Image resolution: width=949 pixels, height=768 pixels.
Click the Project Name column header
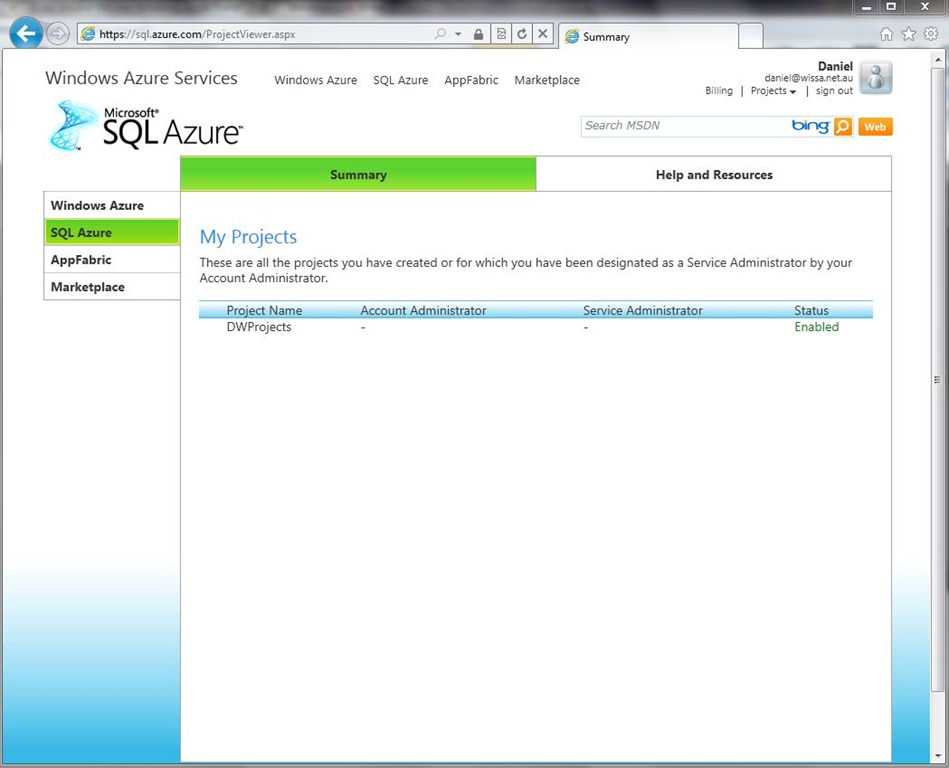tap(264, 310)
